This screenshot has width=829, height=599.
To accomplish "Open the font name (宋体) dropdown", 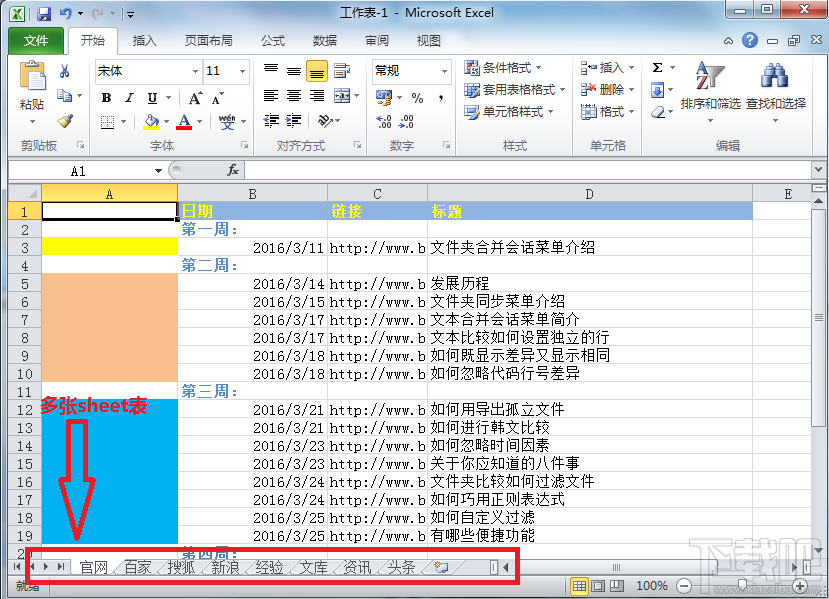I will tap(196, 72).
